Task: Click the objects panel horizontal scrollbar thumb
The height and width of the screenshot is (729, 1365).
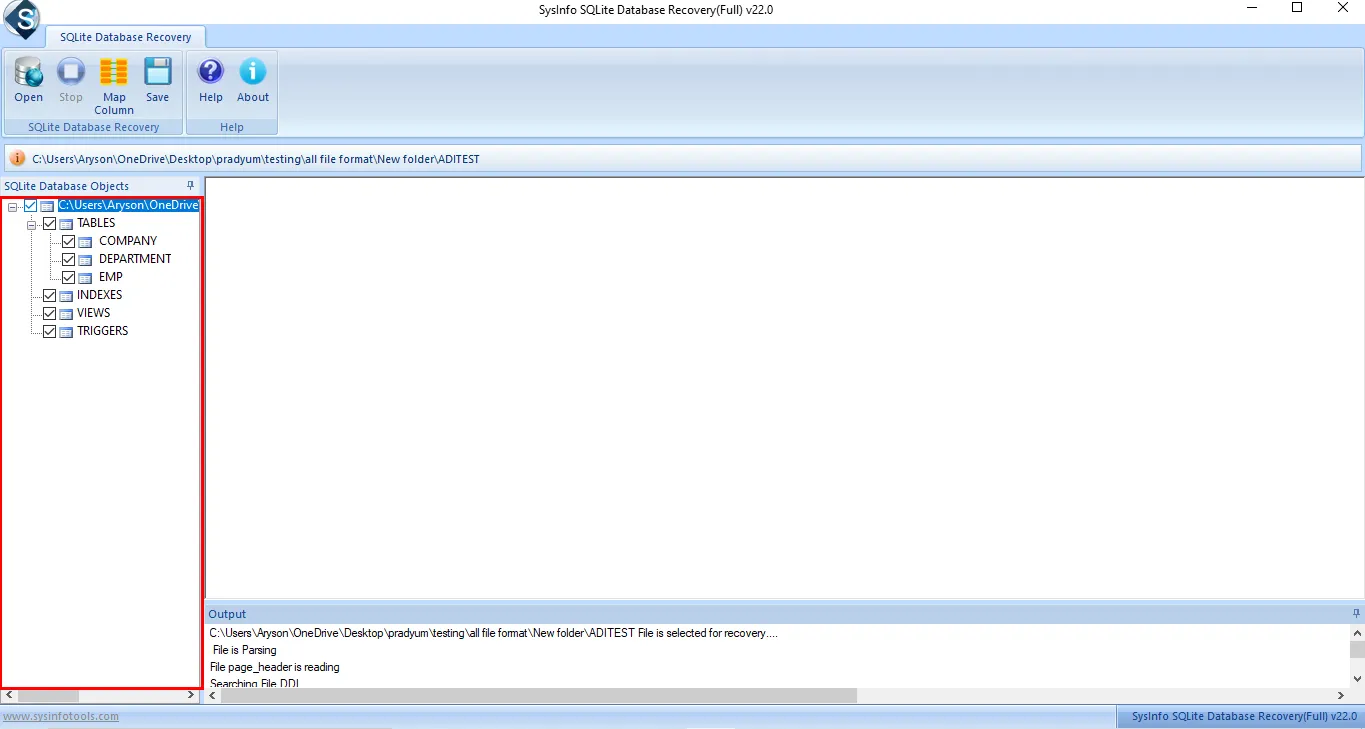Action: [x=48, y=695]
